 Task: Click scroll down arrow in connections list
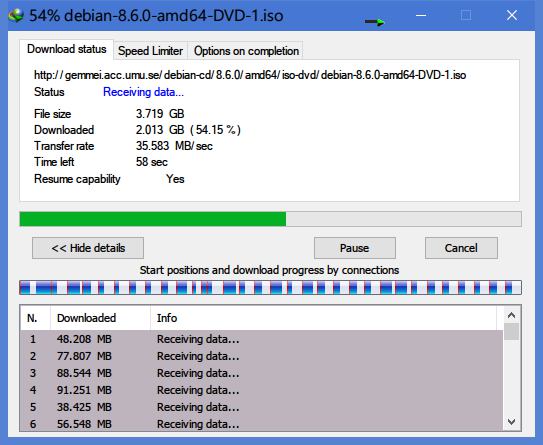pos(511,422)
